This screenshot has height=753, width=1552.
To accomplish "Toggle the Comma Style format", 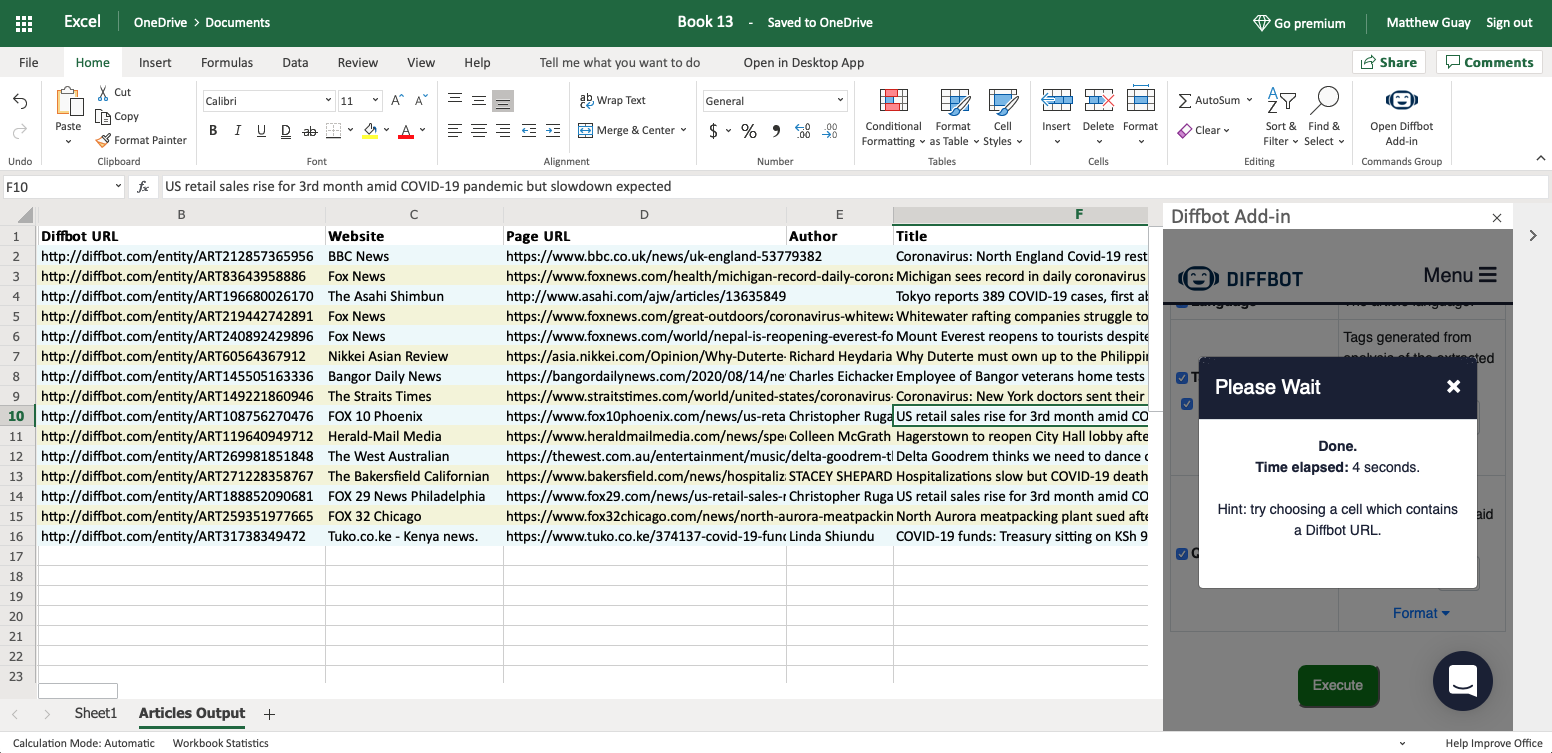I will click(775, 131).
